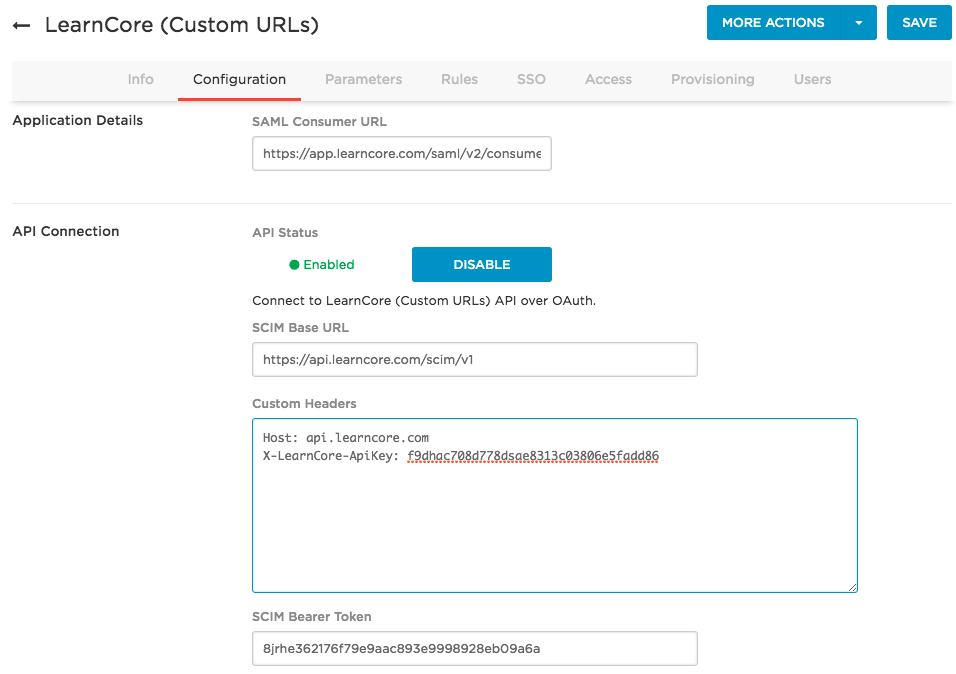Screen dimensions: 956x674
Task: Click inside the Custom Headers text area
Action: (x=554, y=520)
